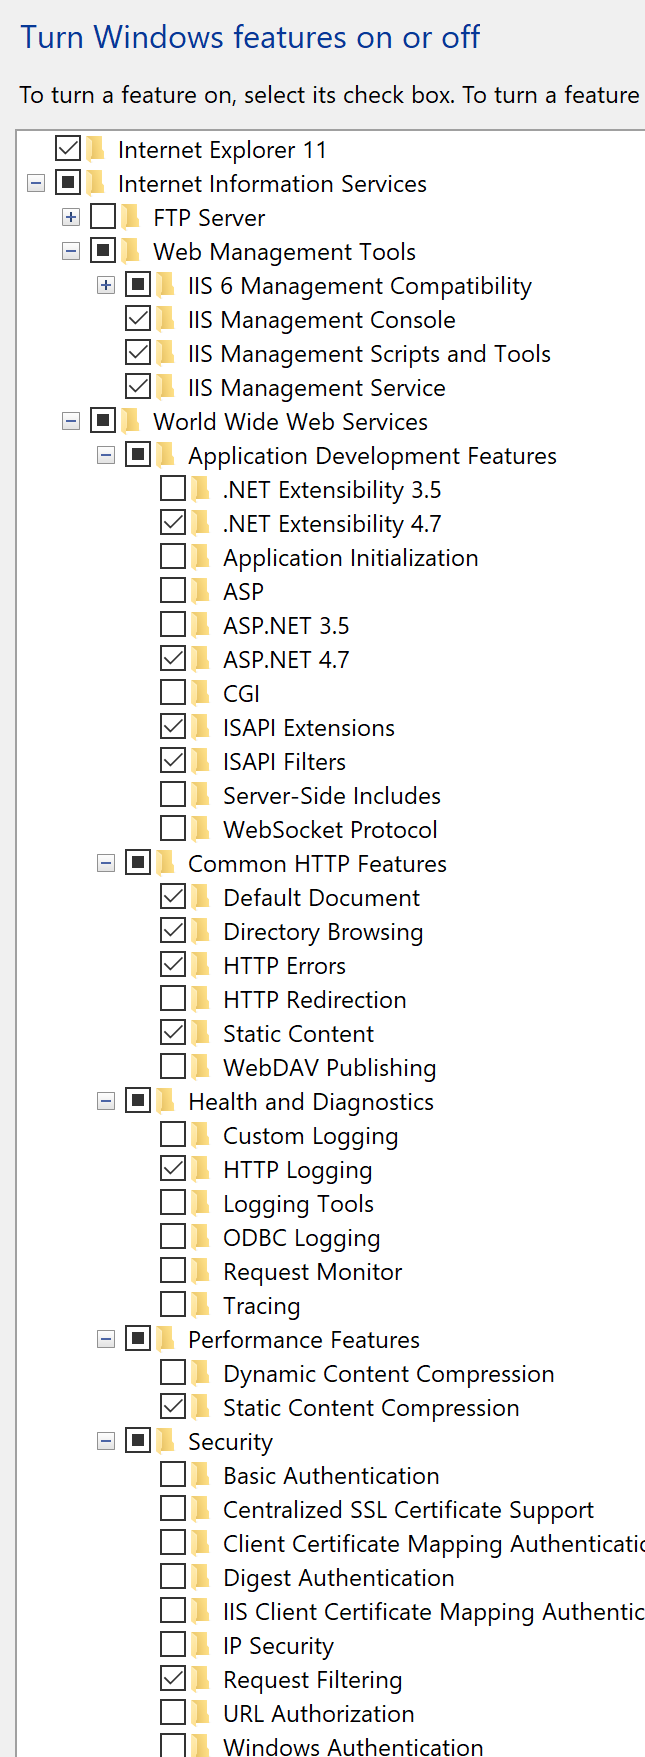Enable the WebSocket Protocol checkbox

[173, 829]
